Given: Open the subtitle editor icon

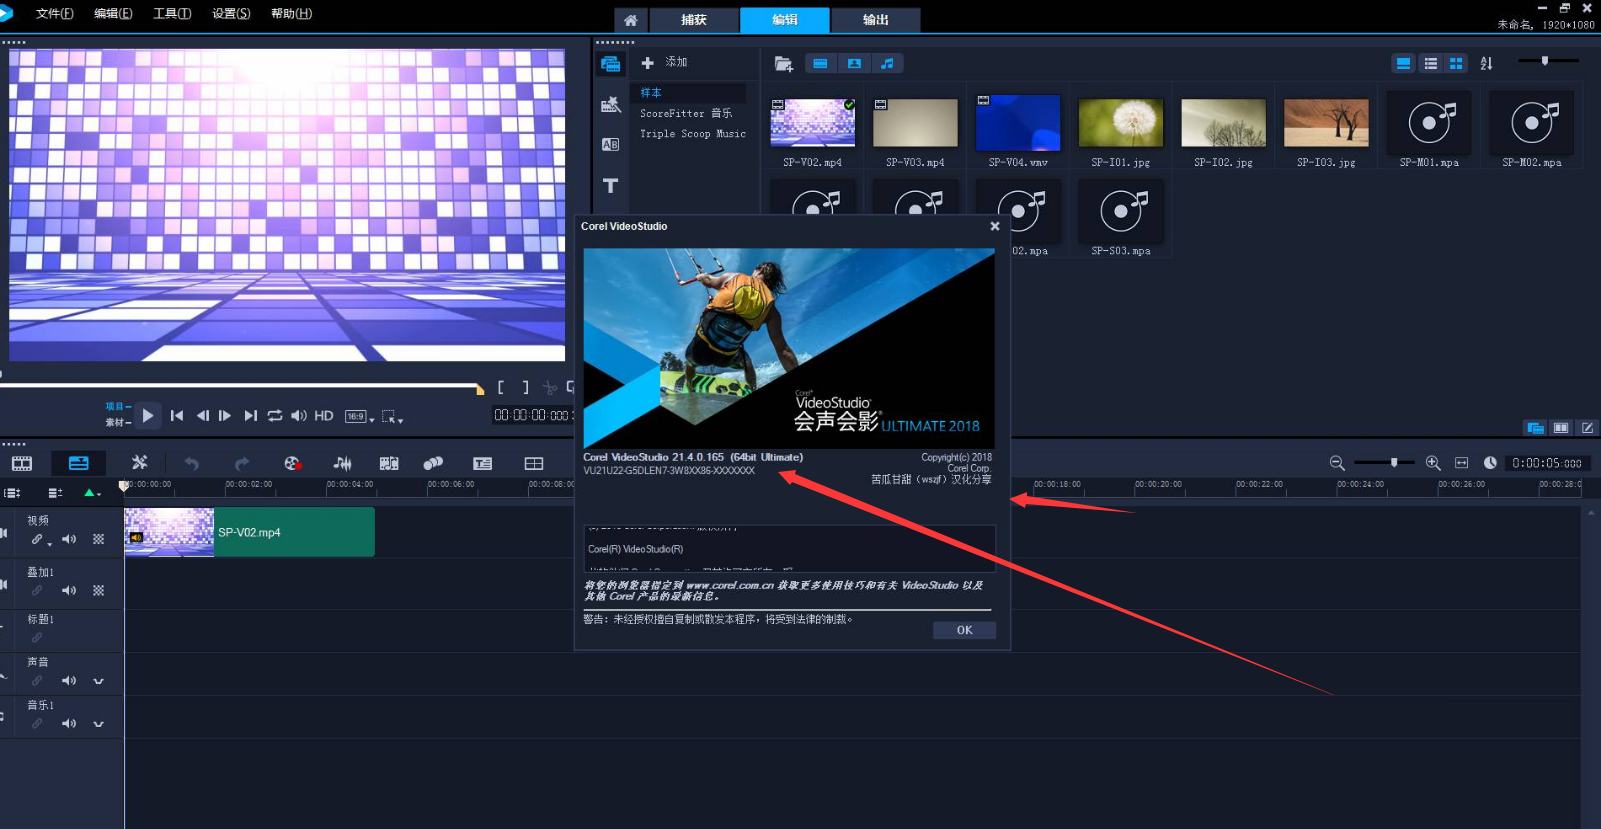Looking at the screenshot, I should [x=483, y=463].
